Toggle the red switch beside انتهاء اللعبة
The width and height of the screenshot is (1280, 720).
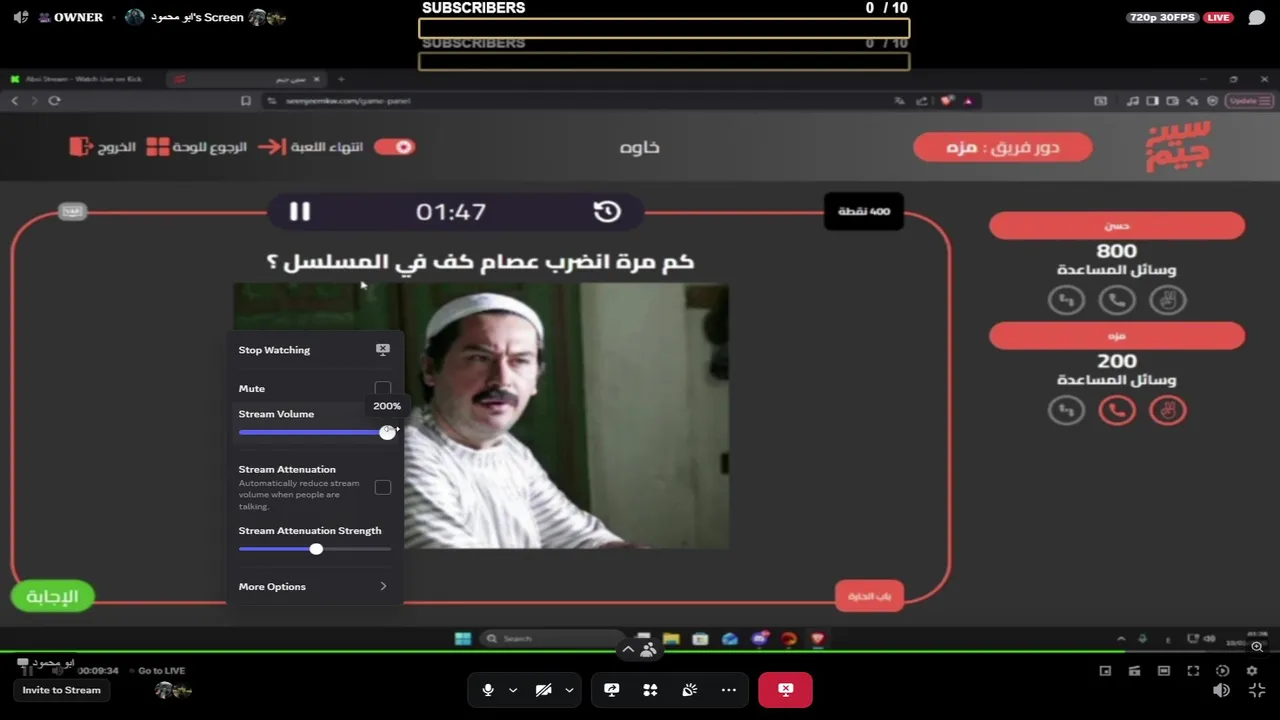pyautogui.click(x=395, y=147)
